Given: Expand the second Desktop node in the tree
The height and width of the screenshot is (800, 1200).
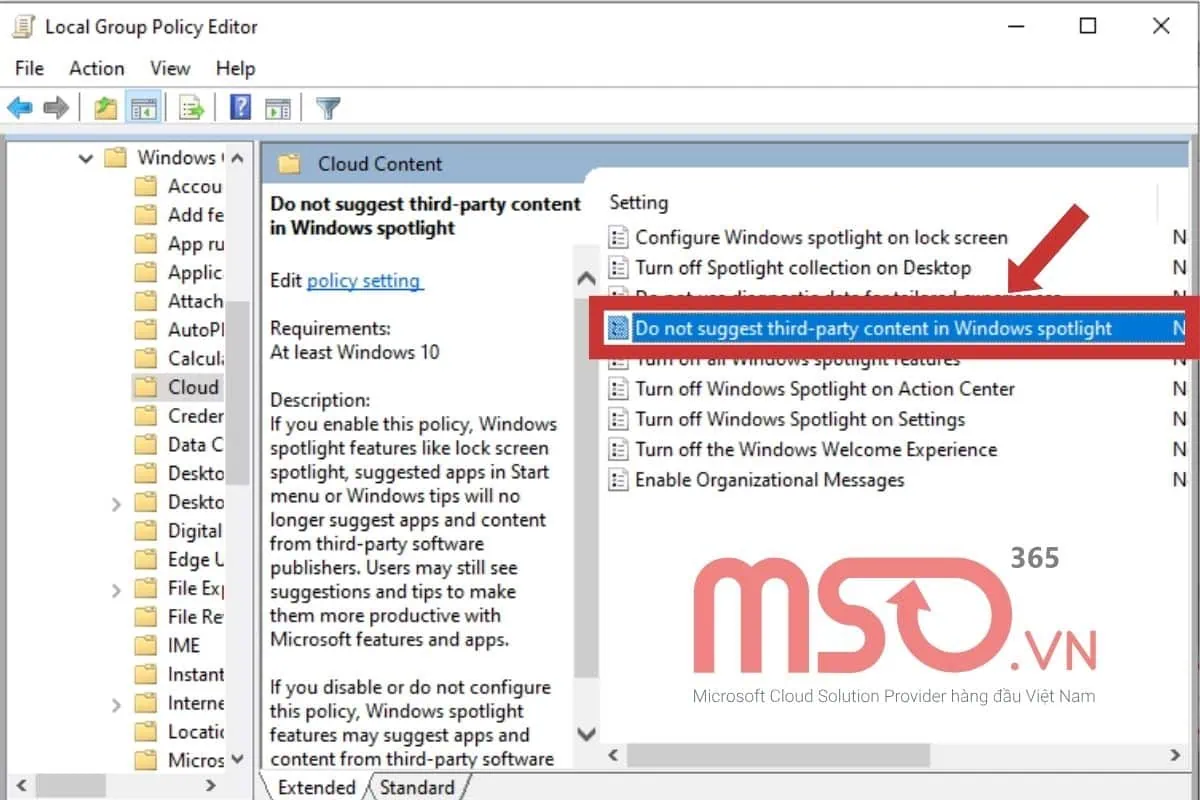Looking at the screenshot, I should coord(117,501).
